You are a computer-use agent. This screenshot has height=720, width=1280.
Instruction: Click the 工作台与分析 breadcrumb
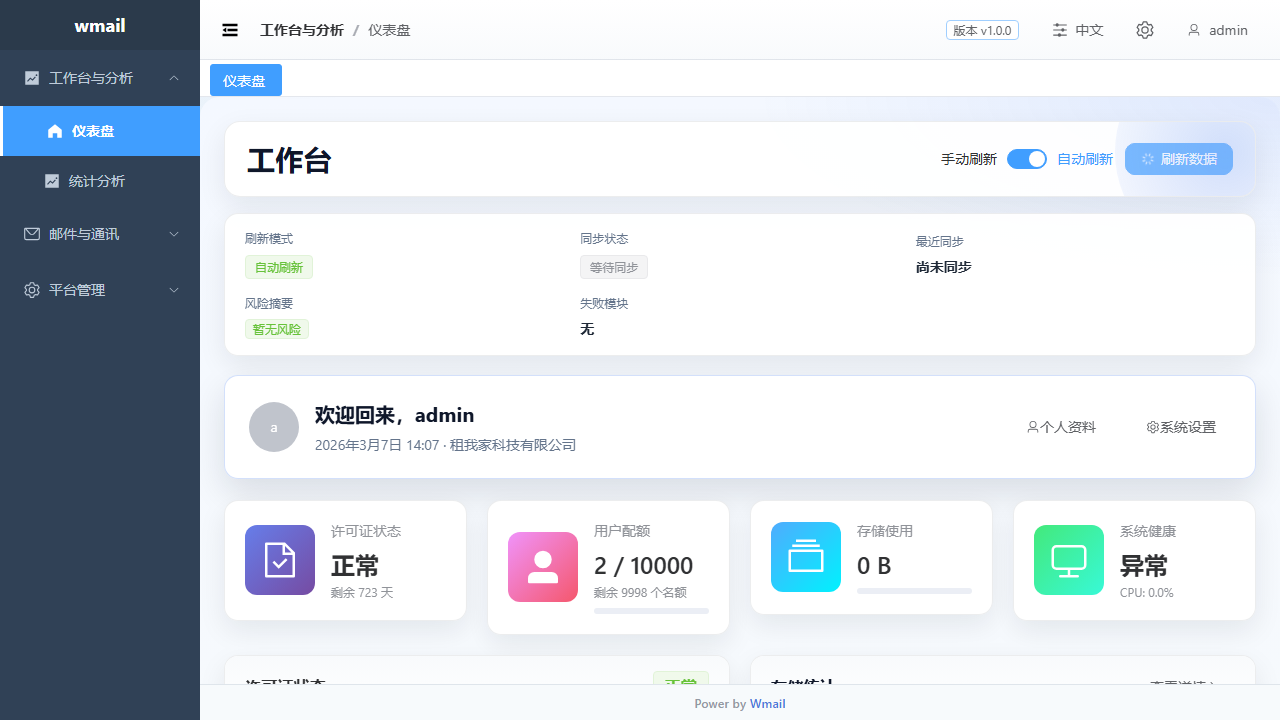click(302, 30)
